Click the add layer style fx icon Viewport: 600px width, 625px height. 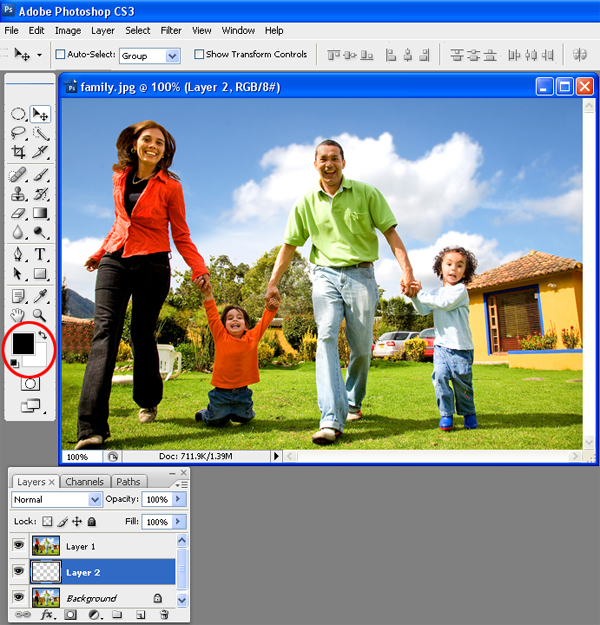click(x=47, y=614)
